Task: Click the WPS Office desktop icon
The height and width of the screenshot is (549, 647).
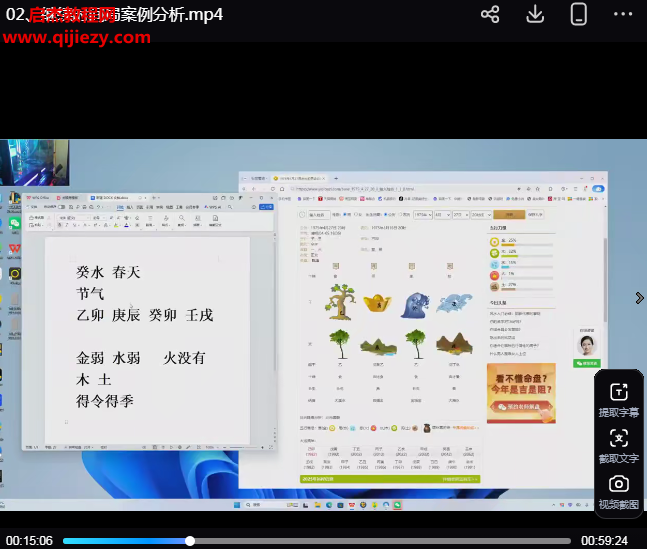Action: coord(14,248)
